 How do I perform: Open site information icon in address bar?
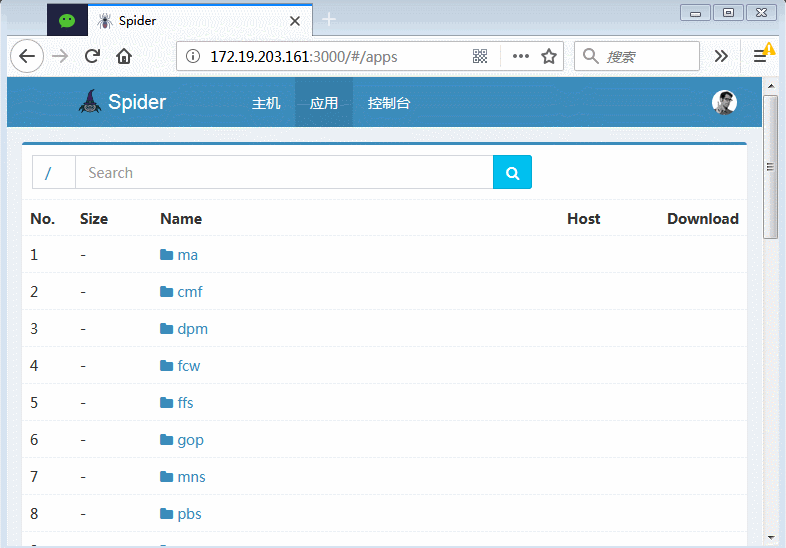pos(193,56)
